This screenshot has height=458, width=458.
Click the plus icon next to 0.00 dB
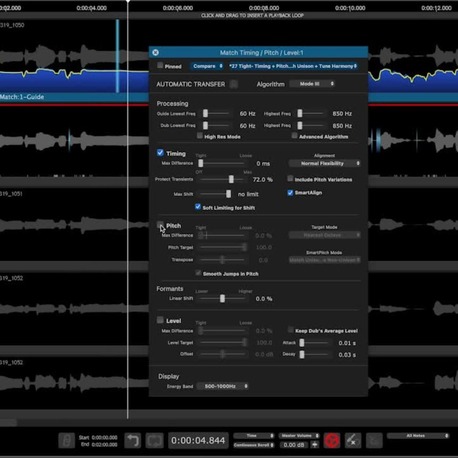pyautogui.click(x=314, y=445)
